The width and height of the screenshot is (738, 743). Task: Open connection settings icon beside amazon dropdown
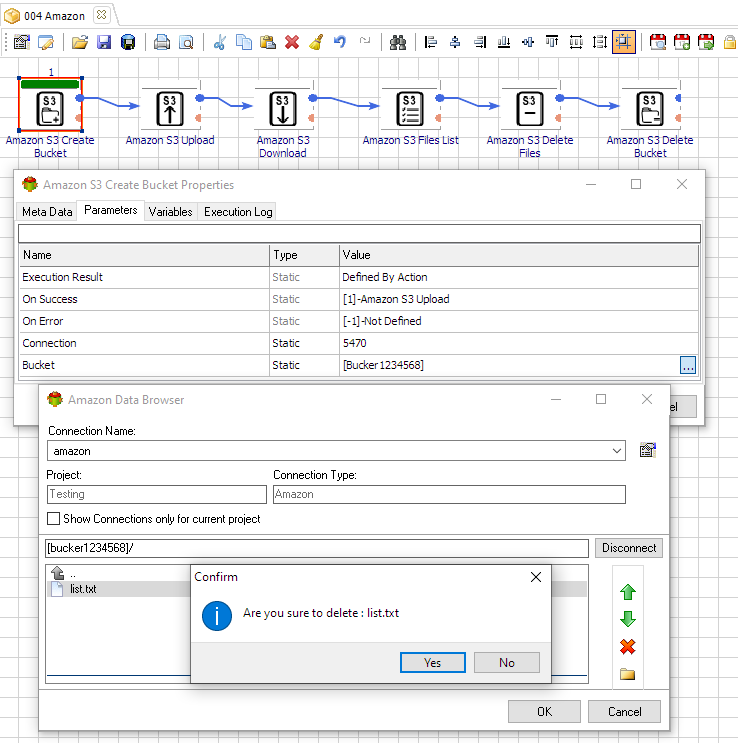point(647,450)
